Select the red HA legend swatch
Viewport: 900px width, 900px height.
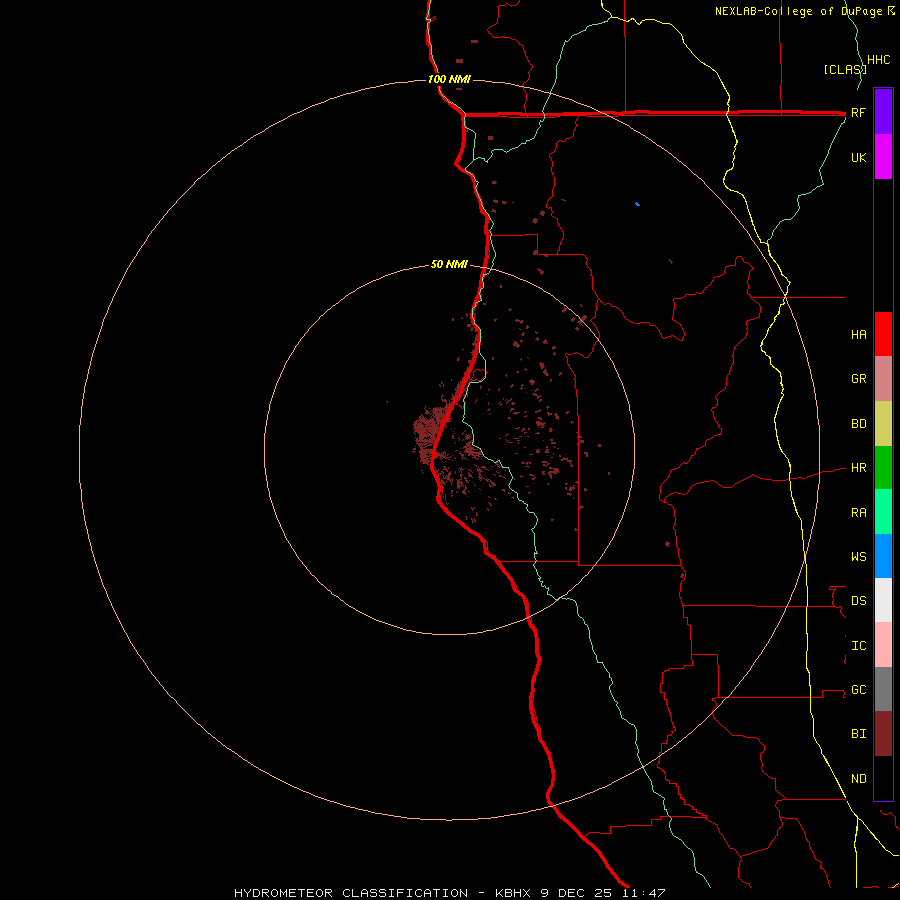(883, 334)
